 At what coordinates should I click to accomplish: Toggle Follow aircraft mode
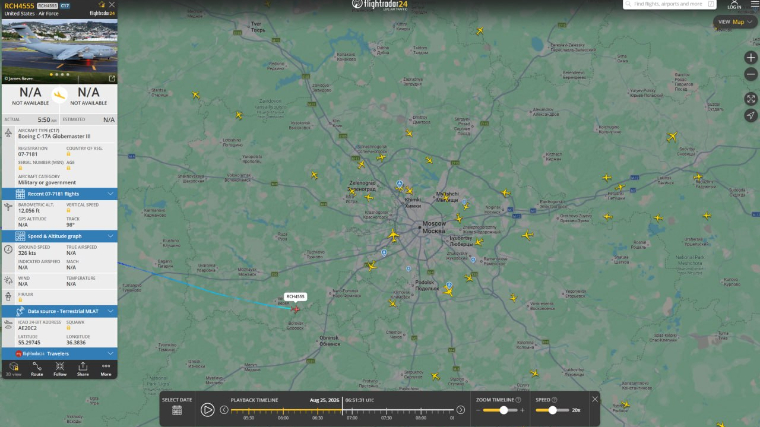coord(60,369)
